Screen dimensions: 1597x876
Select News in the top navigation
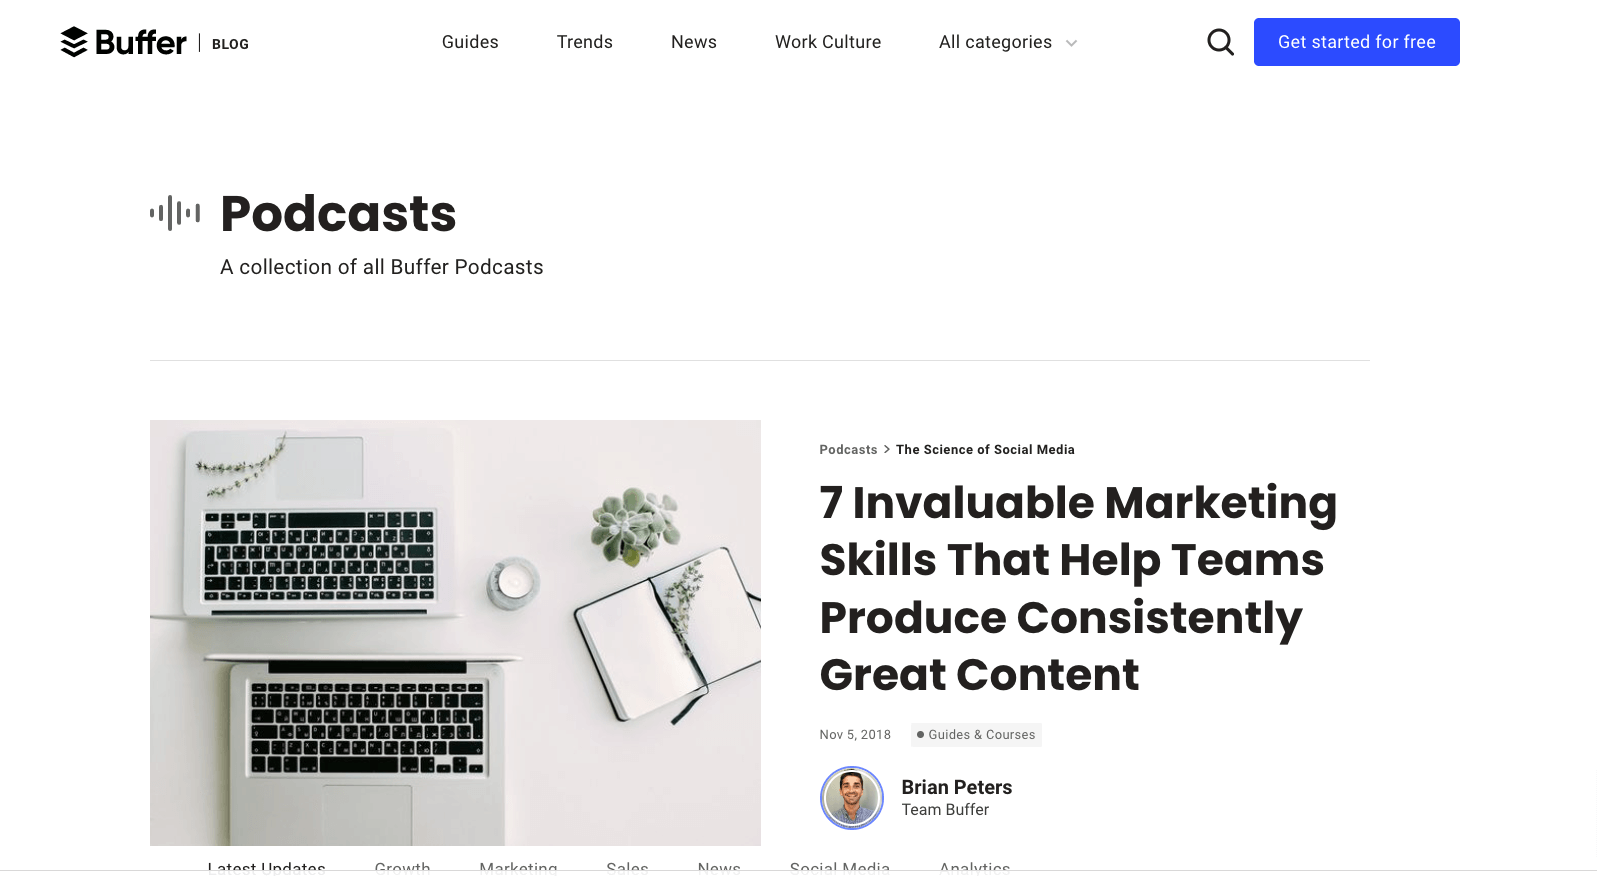[x=694, y=42]
